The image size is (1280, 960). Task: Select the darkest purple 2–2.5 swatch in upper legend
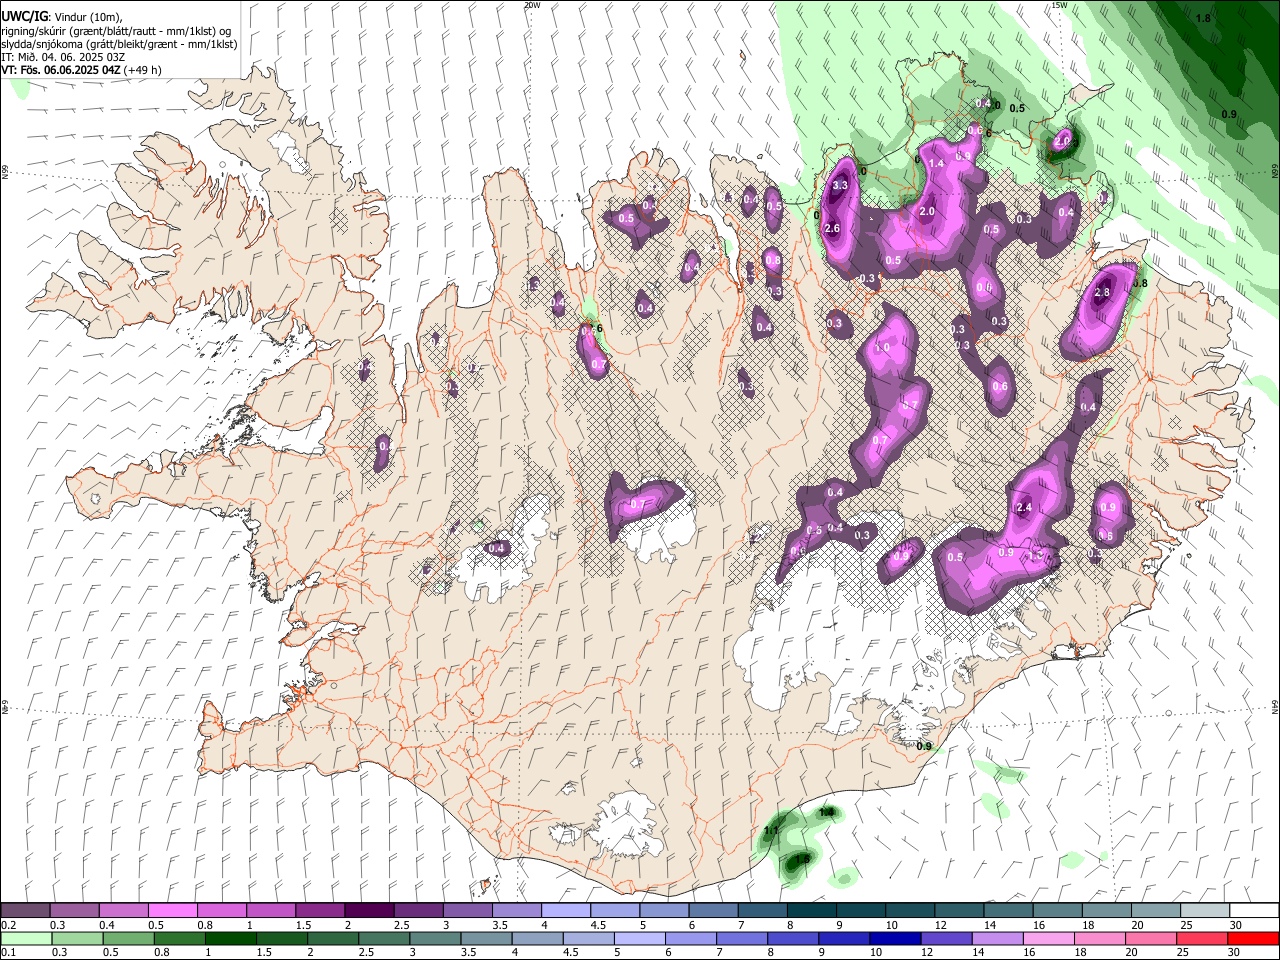click(x=368, y=910)
